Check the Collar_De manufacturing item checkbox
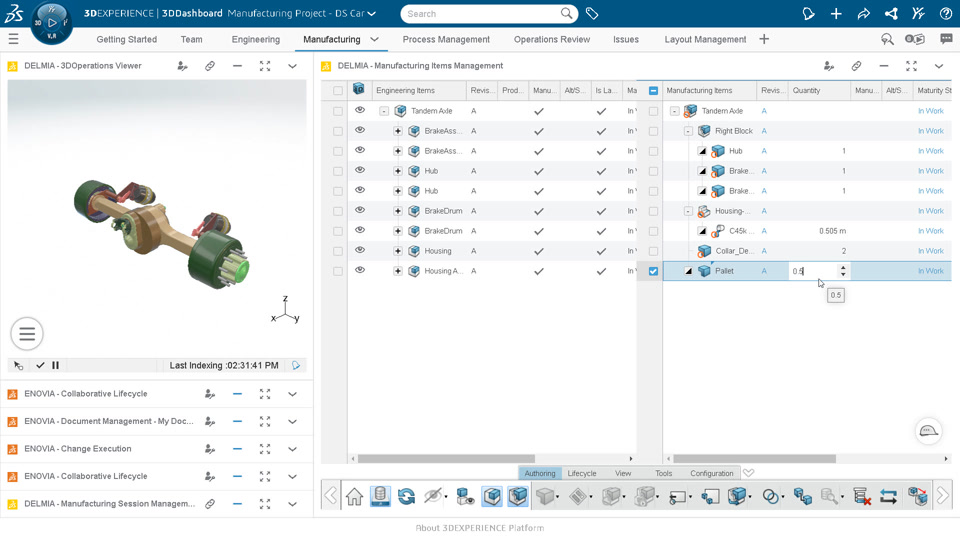Viewport: 960px width, 540px height. [653, 251]
